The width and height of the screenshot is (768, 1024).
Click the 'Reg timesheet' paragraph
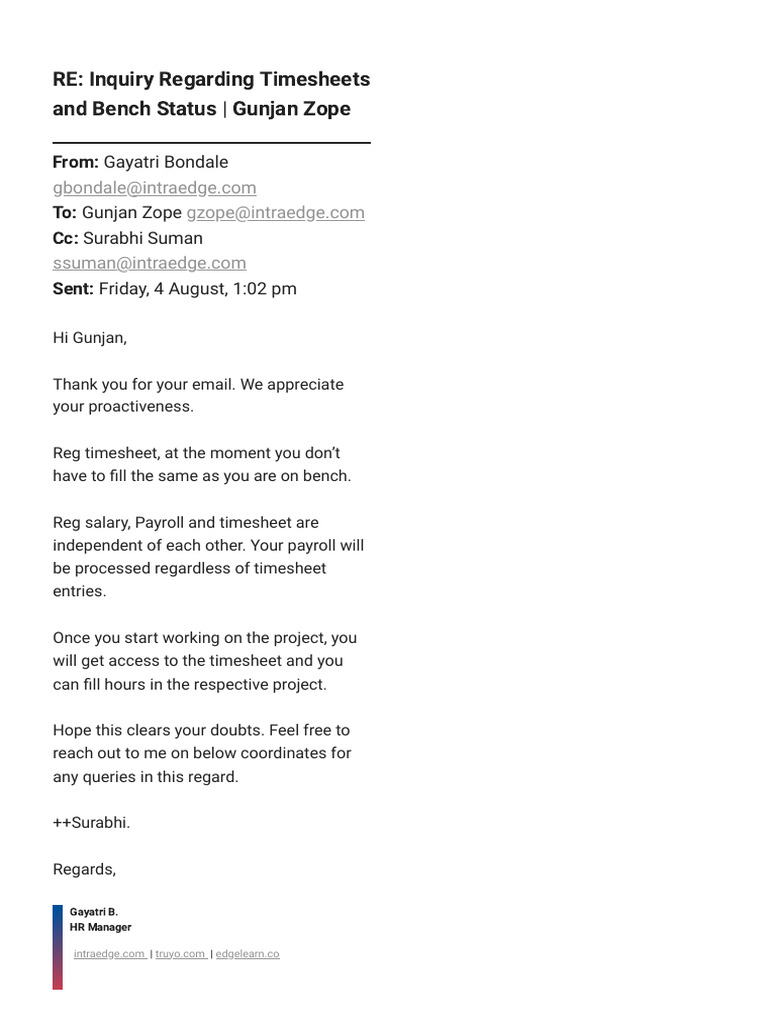[201, 464]
